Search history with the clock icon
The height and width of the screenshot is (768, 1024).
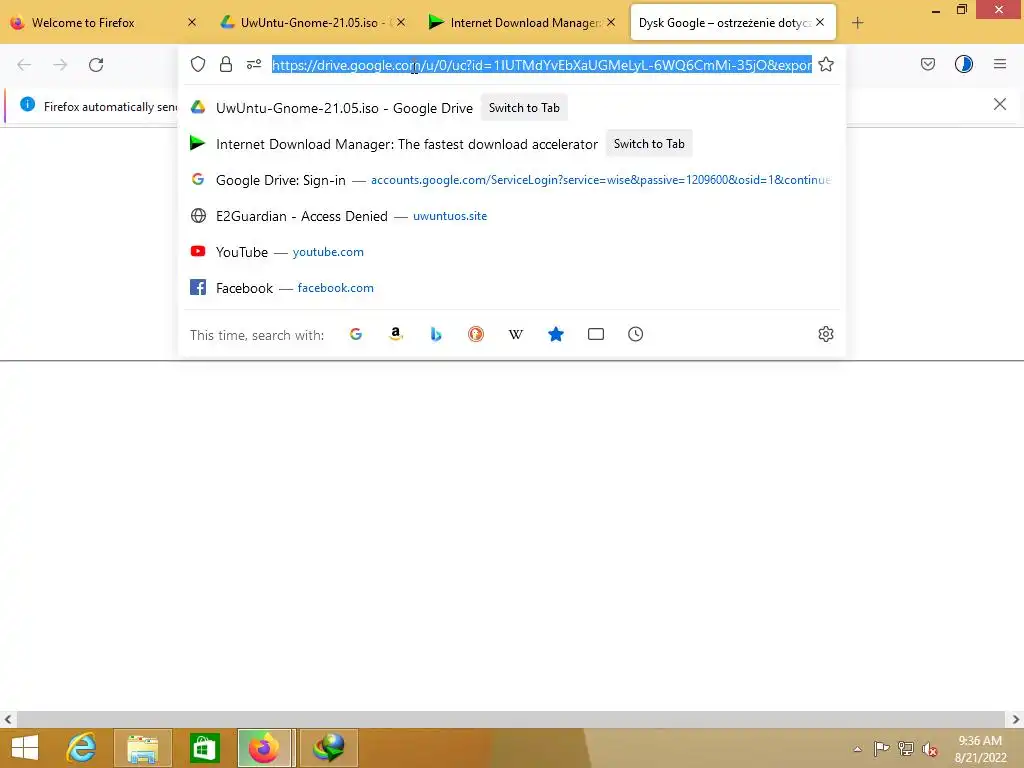click(x=635, y=334)
